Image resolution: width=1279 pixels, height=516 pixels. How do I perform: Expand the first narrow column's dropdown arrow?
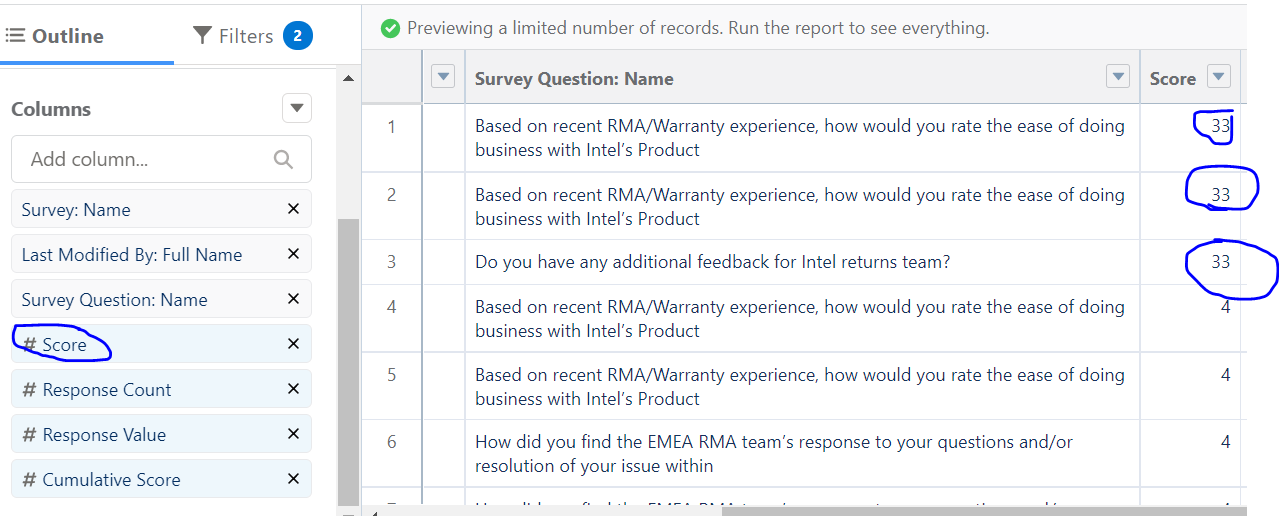pyautogui.click(x=442, y=77)
